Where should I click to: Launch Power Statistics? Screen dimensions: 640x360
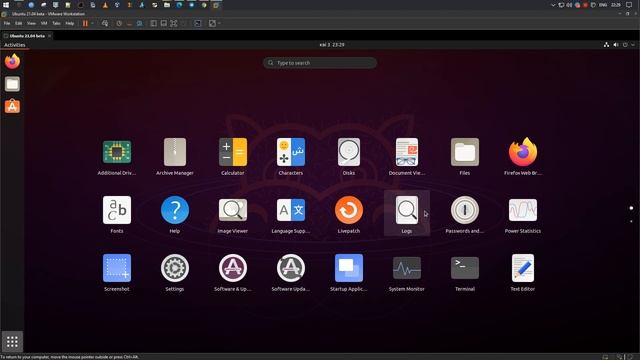tap(522, 215)
